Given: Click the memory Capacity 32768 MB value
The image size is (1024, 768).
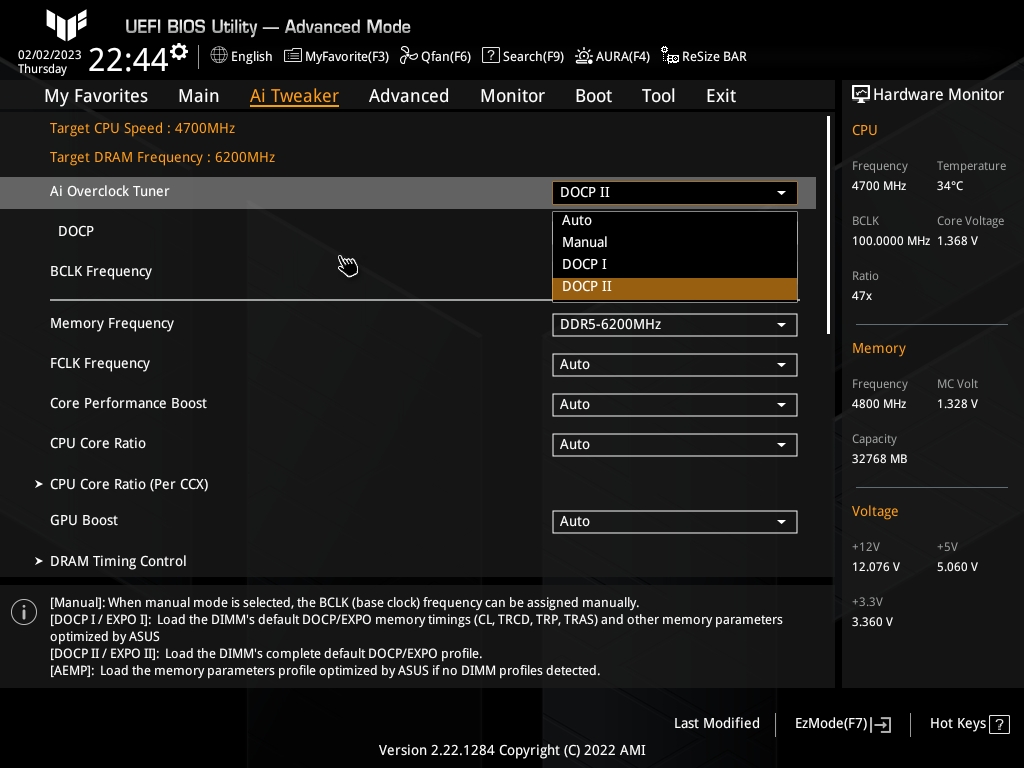Looking at the screenshot, I should (x=879, y=459).
